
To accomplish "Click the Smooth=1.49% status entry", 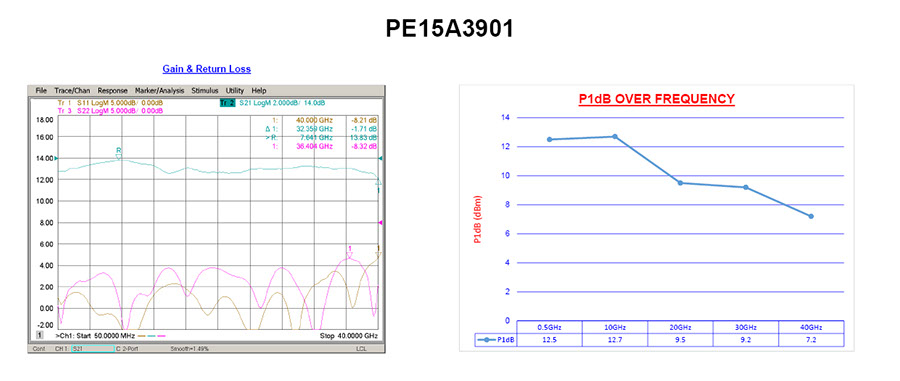I will (x=189, y=348).
